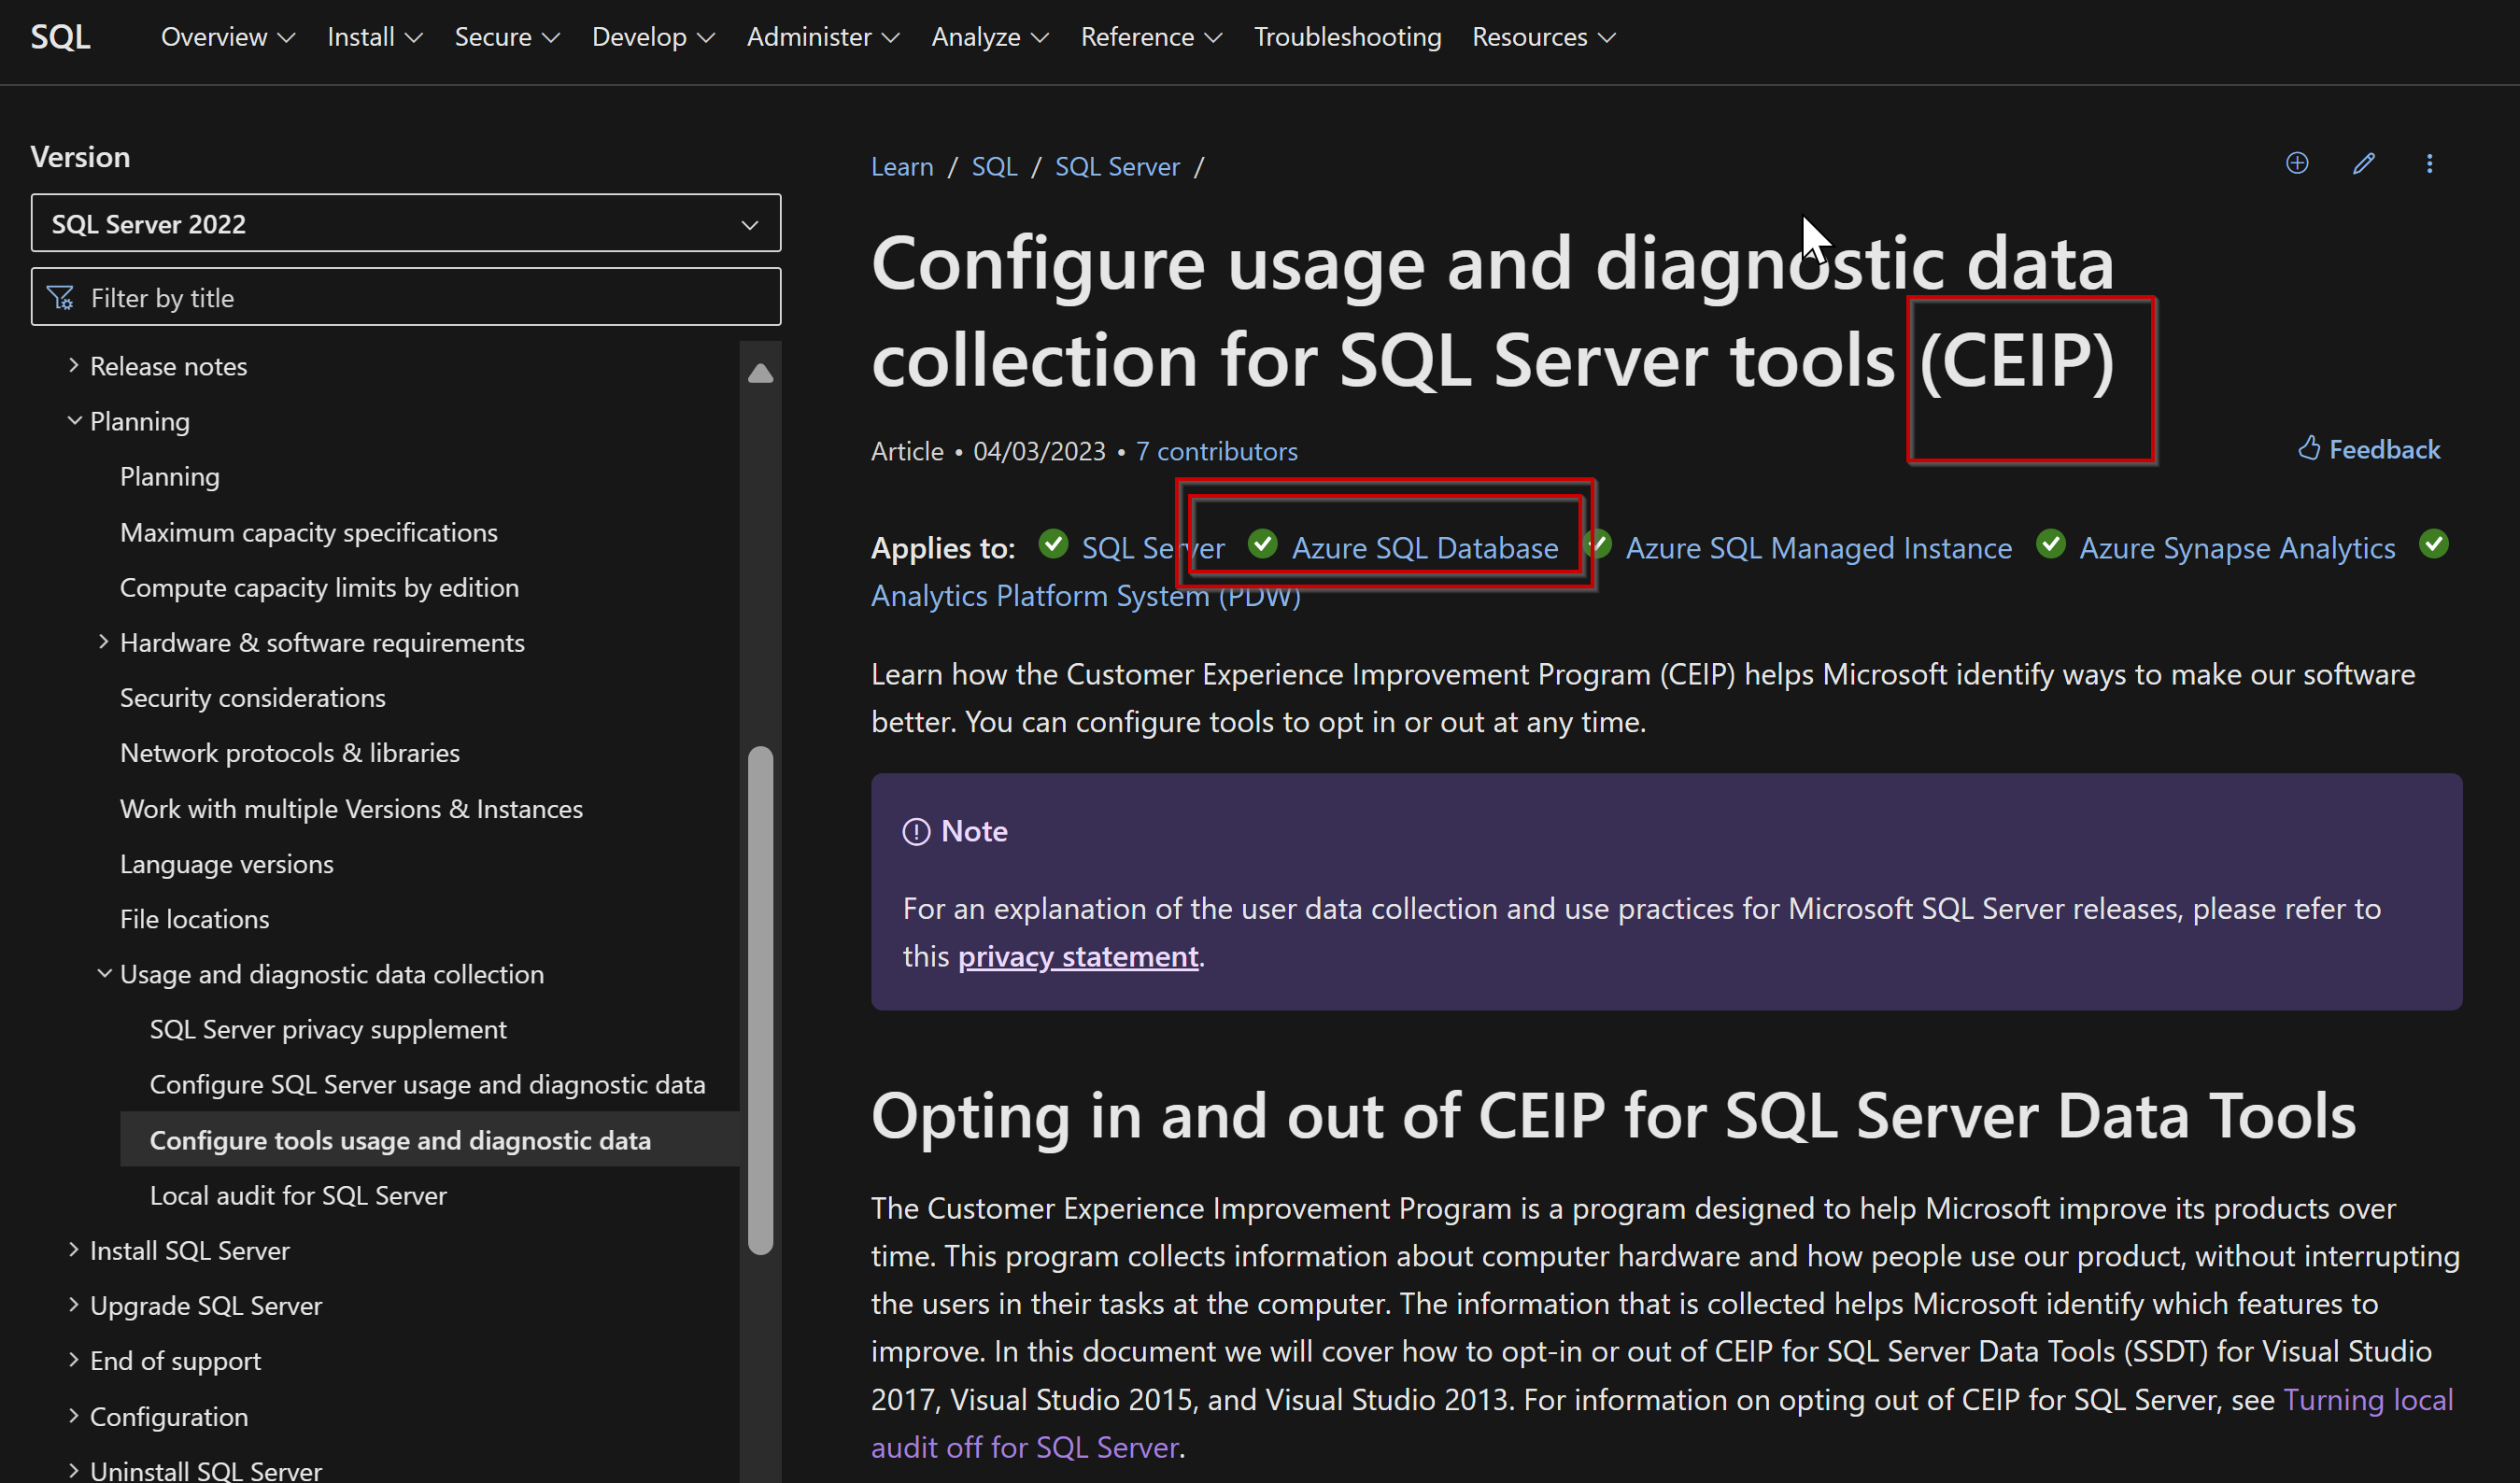
Task: Click Analytics Platform System (PDW) link
Action: click(x=1085, y=596)
